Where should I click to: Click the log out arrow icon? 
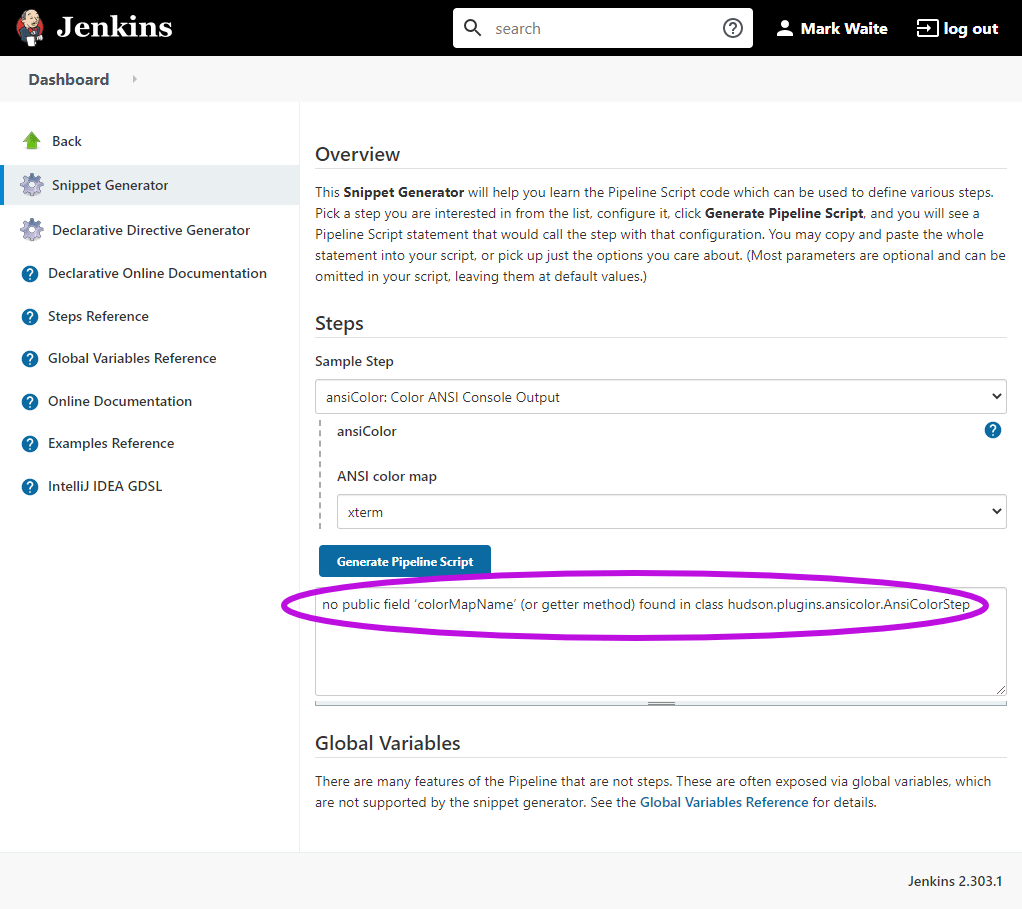(927, 28)
